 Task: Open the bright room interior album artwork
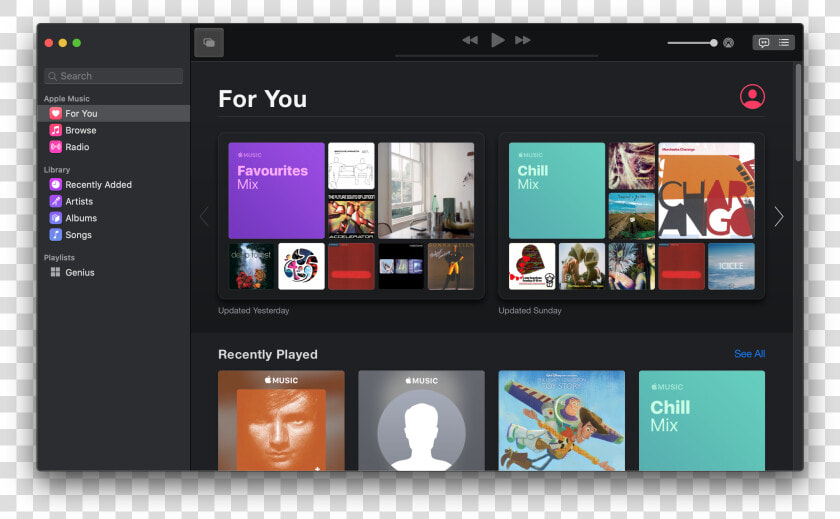tap(426, 190)
